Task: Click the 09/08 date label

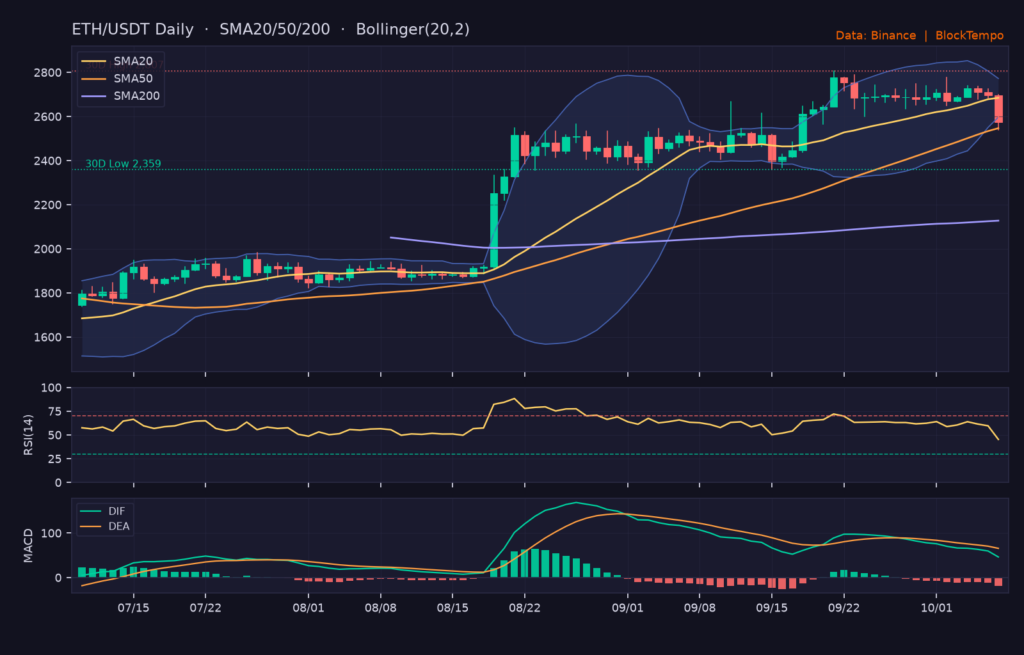Action: (699, 608)
